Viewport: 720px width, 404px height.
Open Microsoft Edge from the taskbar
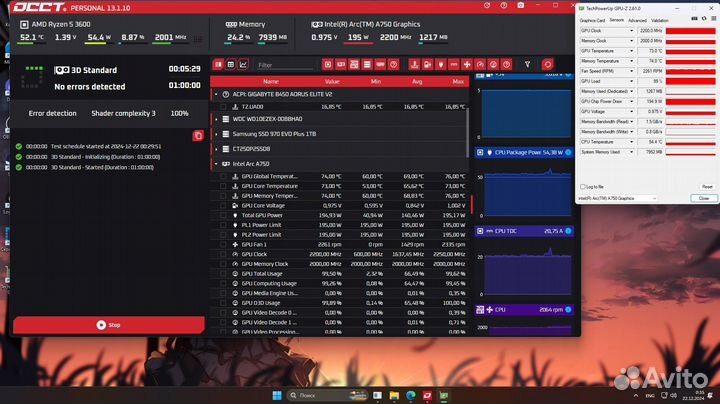[411, 396]
